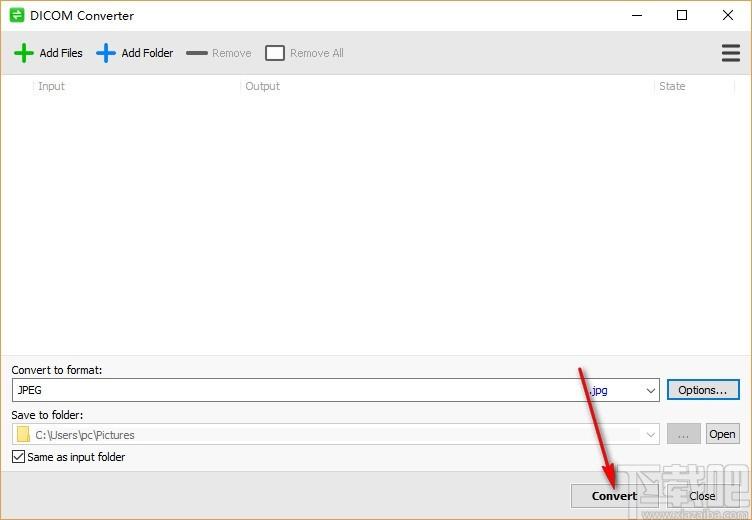The image size is (752, 520).
Task: Click the DICOM Converter app icon
Action: 17,15
